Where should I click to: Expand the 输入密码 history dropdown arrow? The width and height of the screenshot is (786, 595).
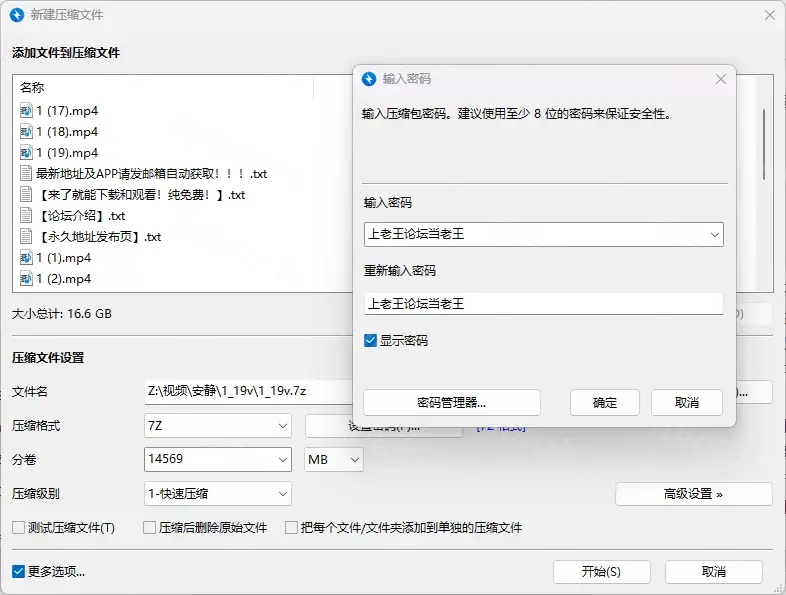click(x=713, y=234)
